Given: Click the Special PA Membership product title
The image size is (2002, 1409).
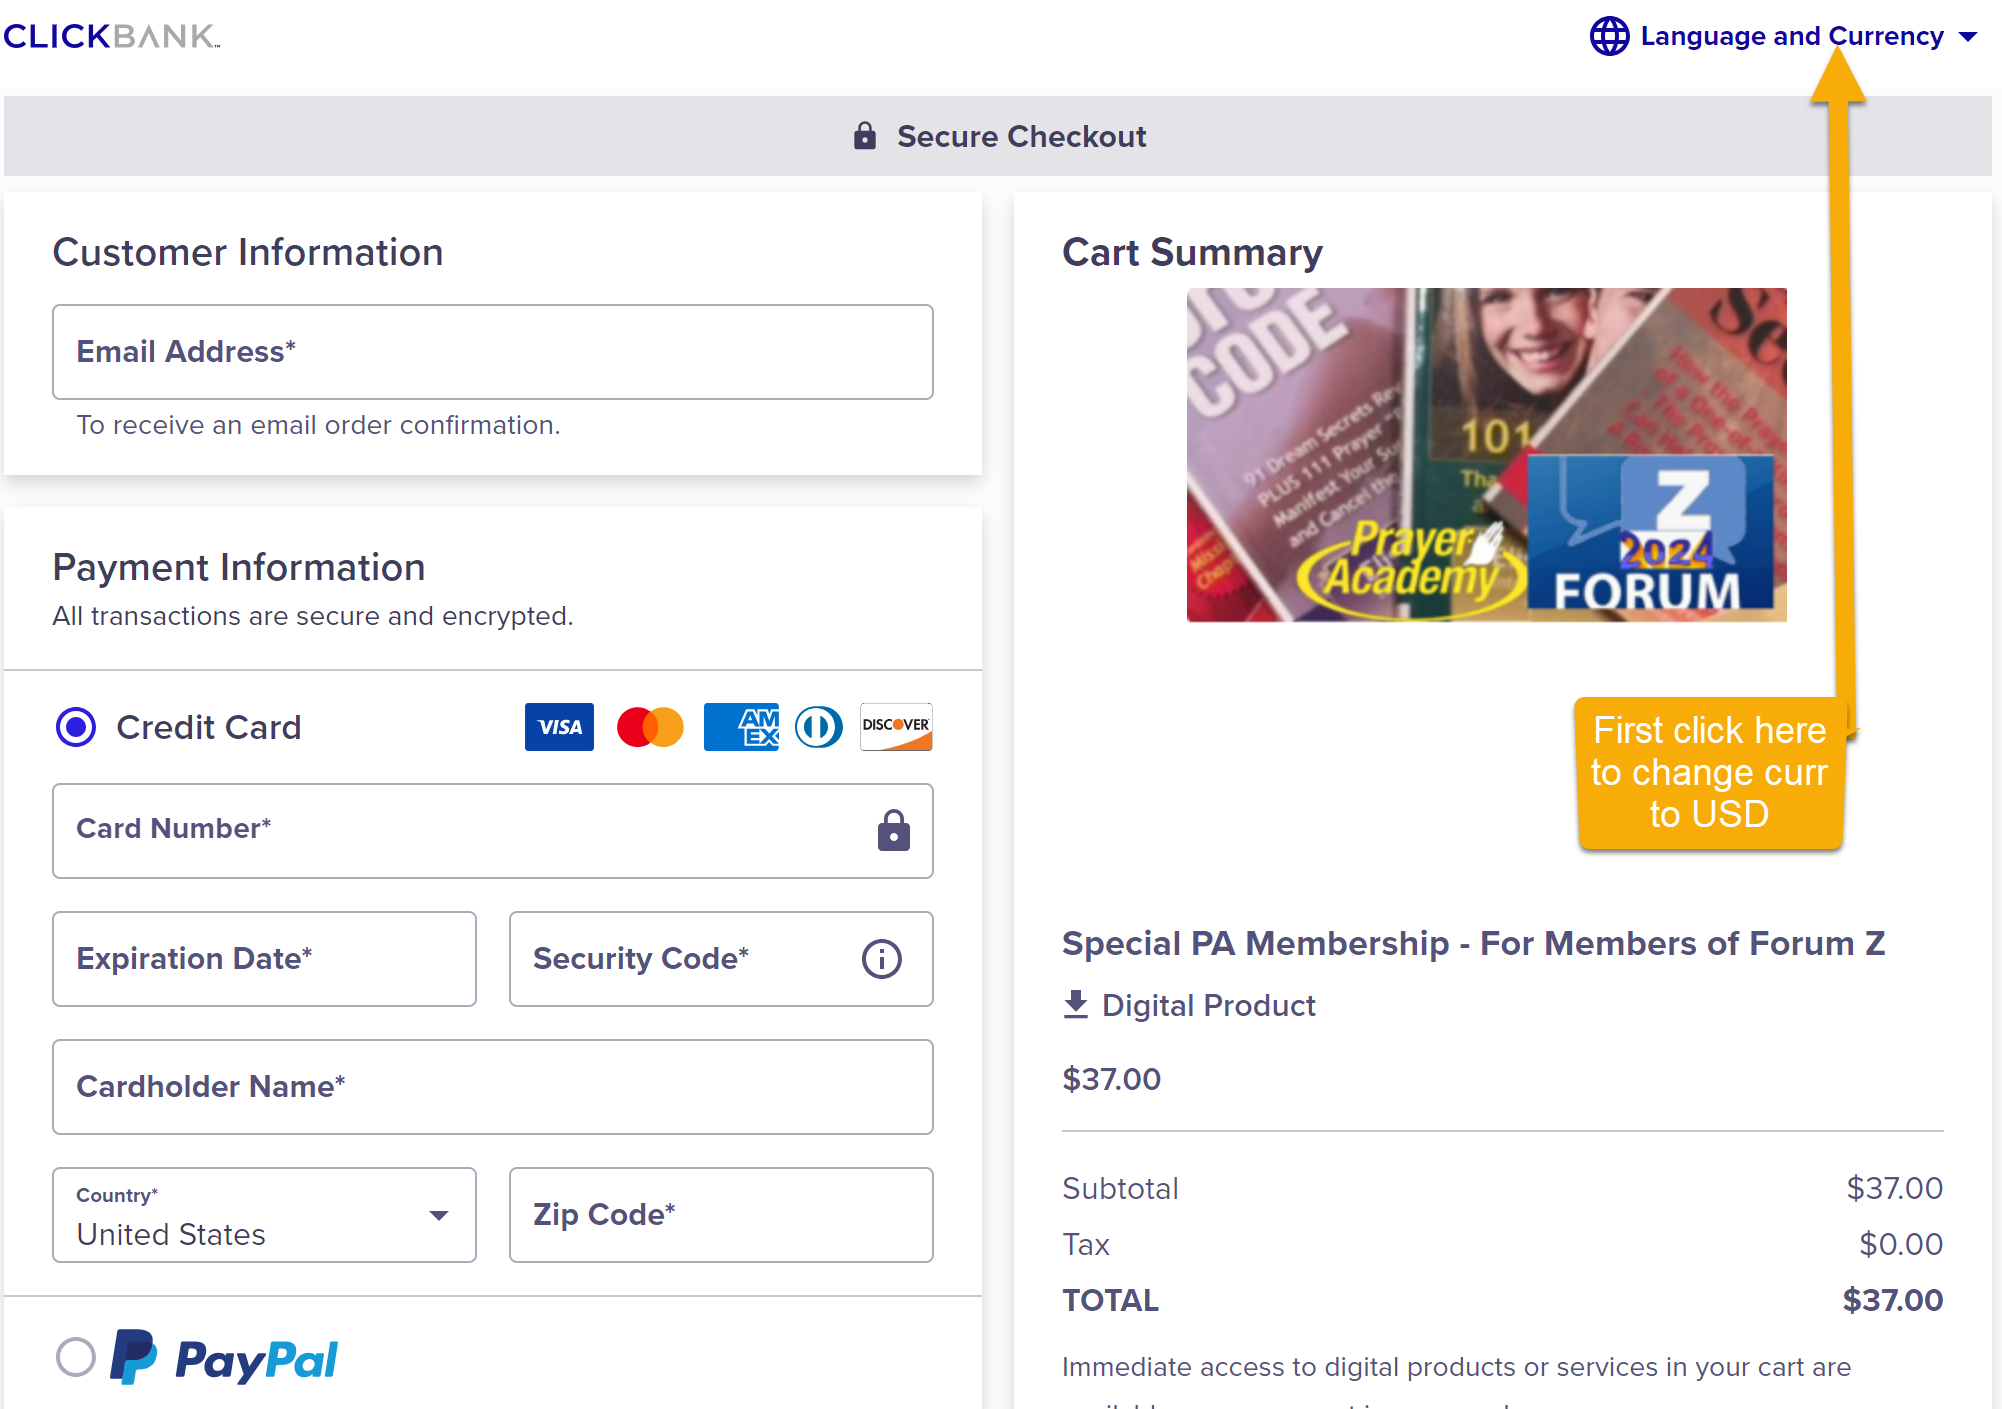Looking at the screenshot, I should click(x=1473, y=943).
